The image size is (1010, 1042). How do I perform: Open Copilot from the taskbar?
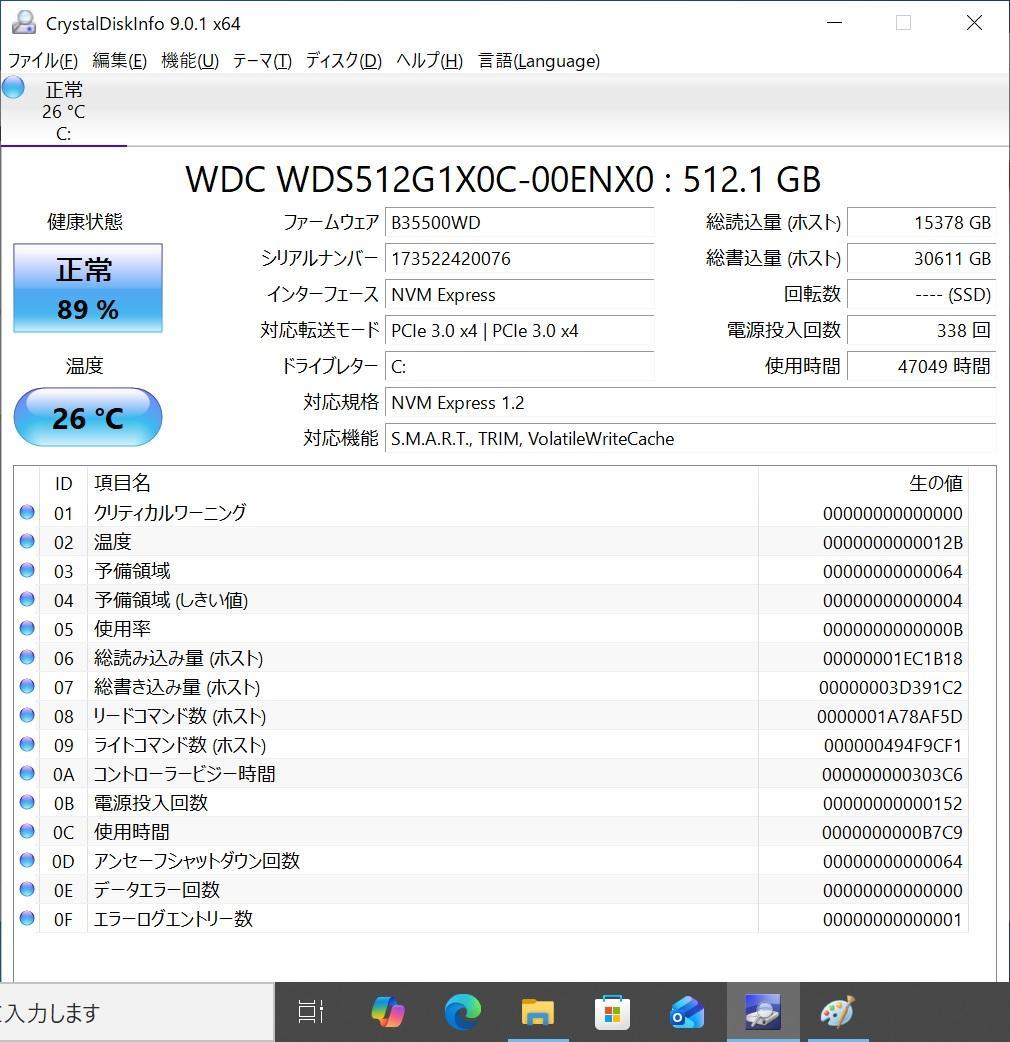point(387,1012)
